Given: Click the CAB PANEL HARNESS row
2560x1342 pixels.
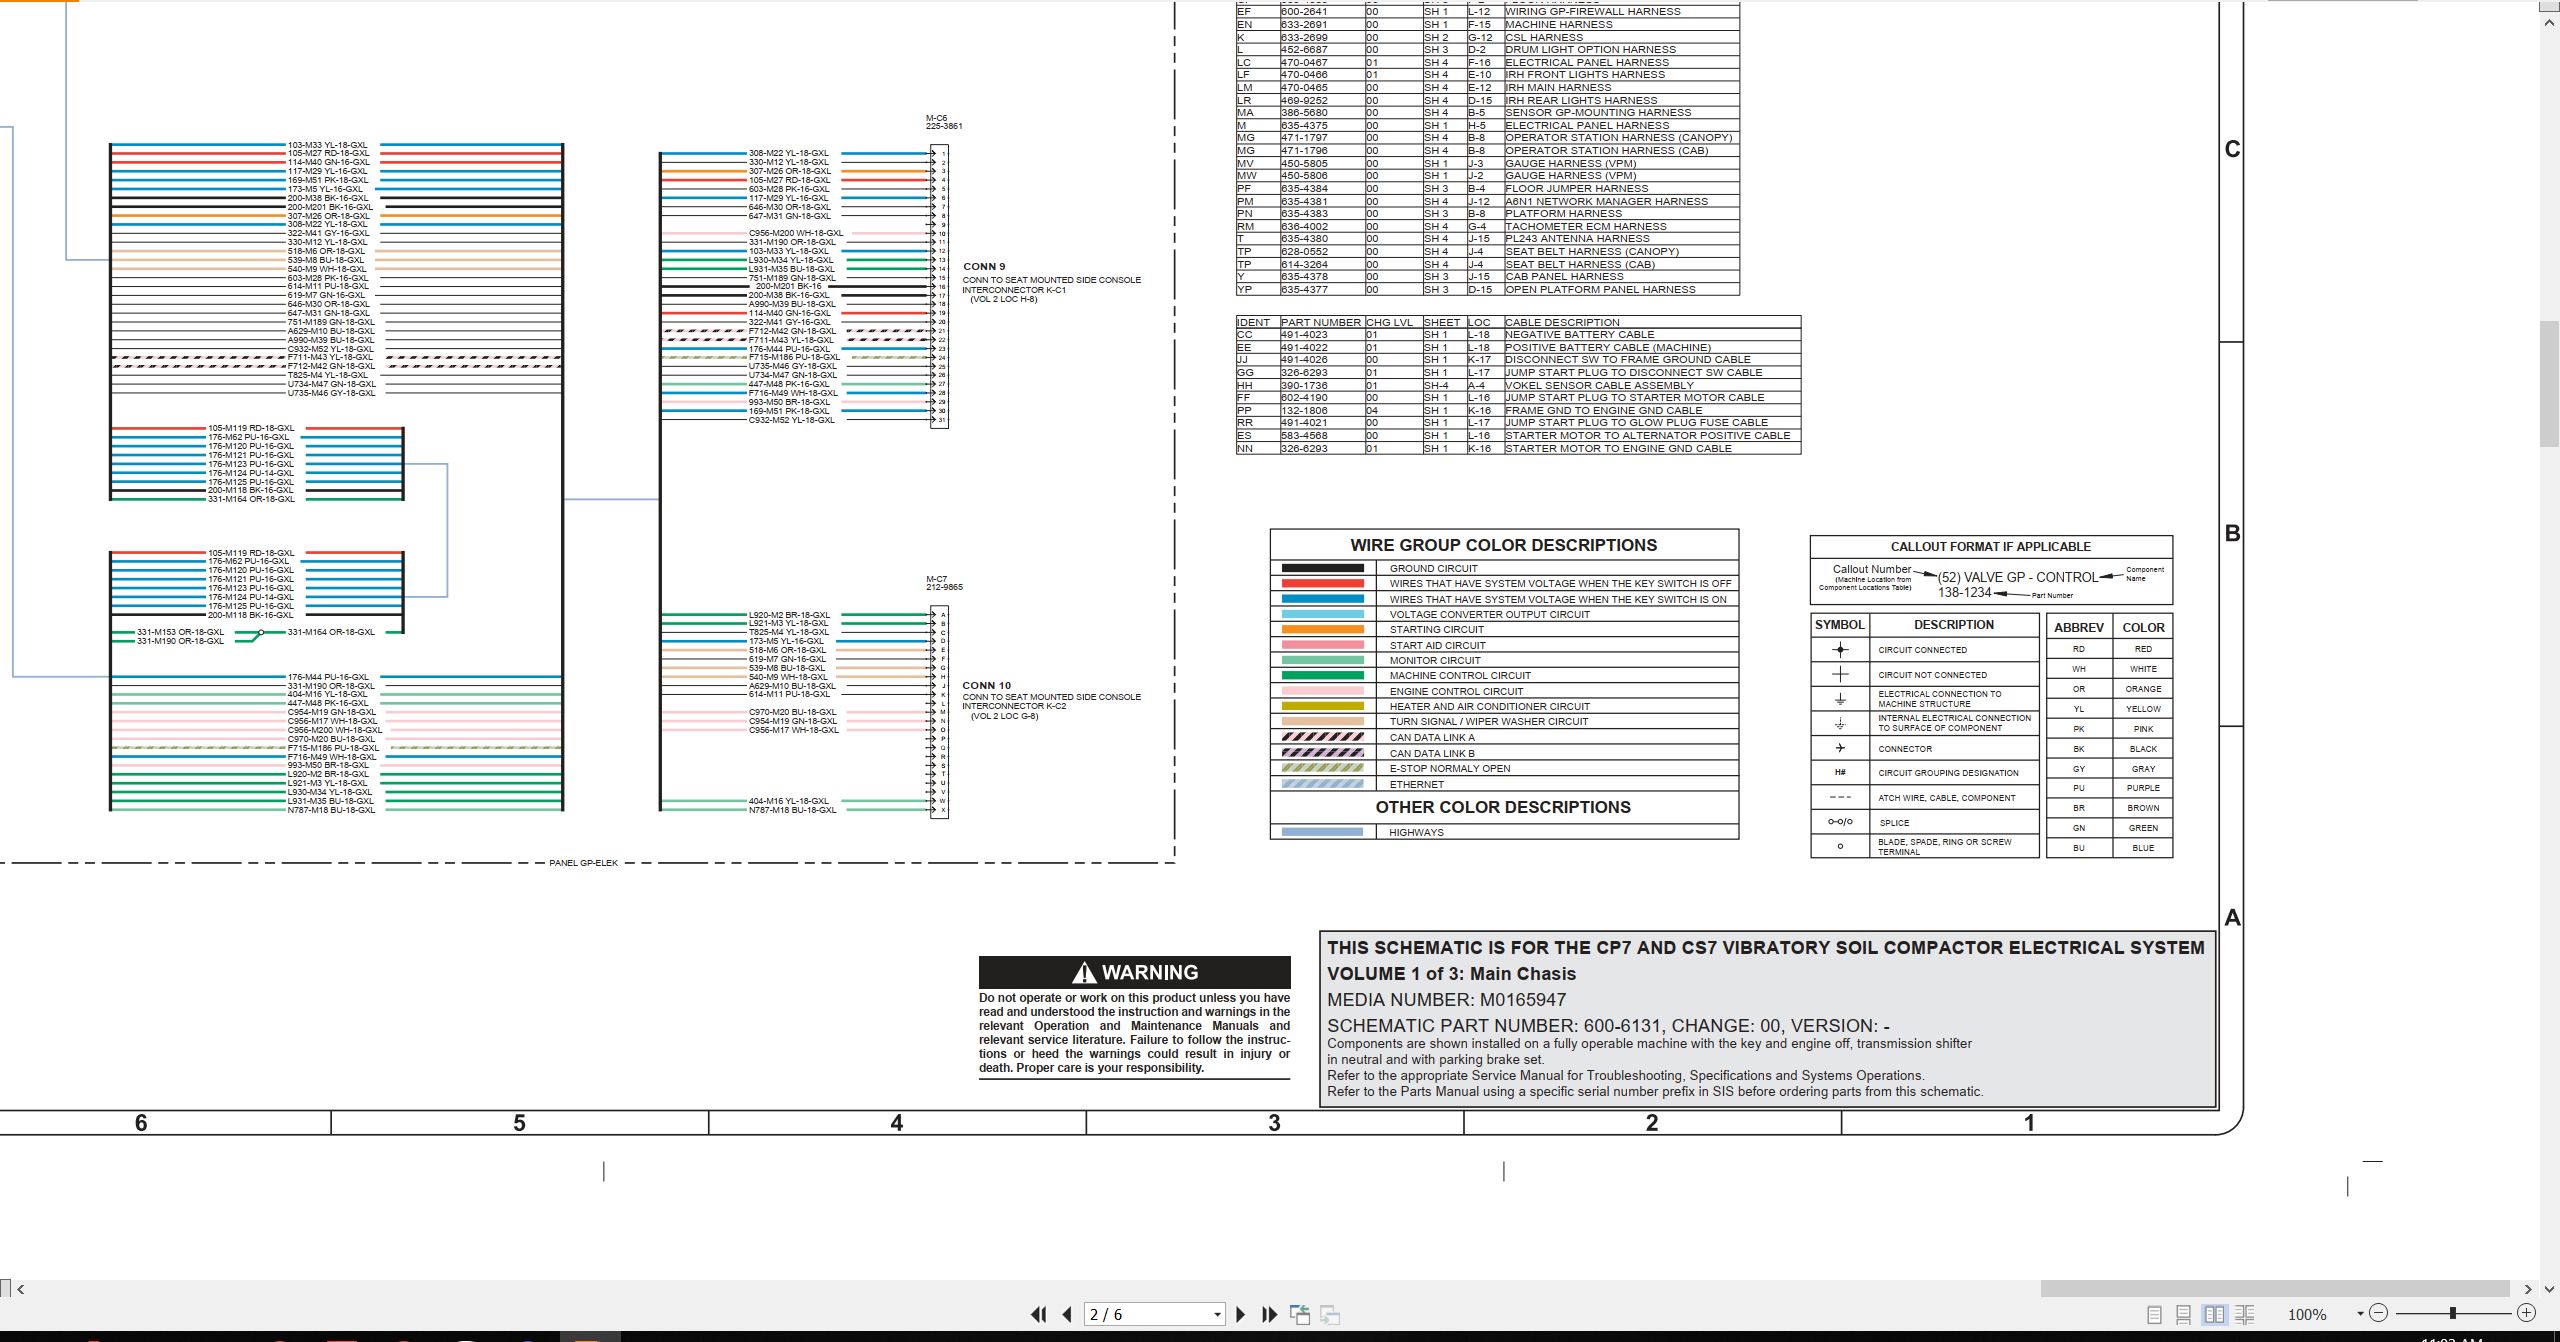Looking at the screenshot, I should click(x=1488, y=277).
